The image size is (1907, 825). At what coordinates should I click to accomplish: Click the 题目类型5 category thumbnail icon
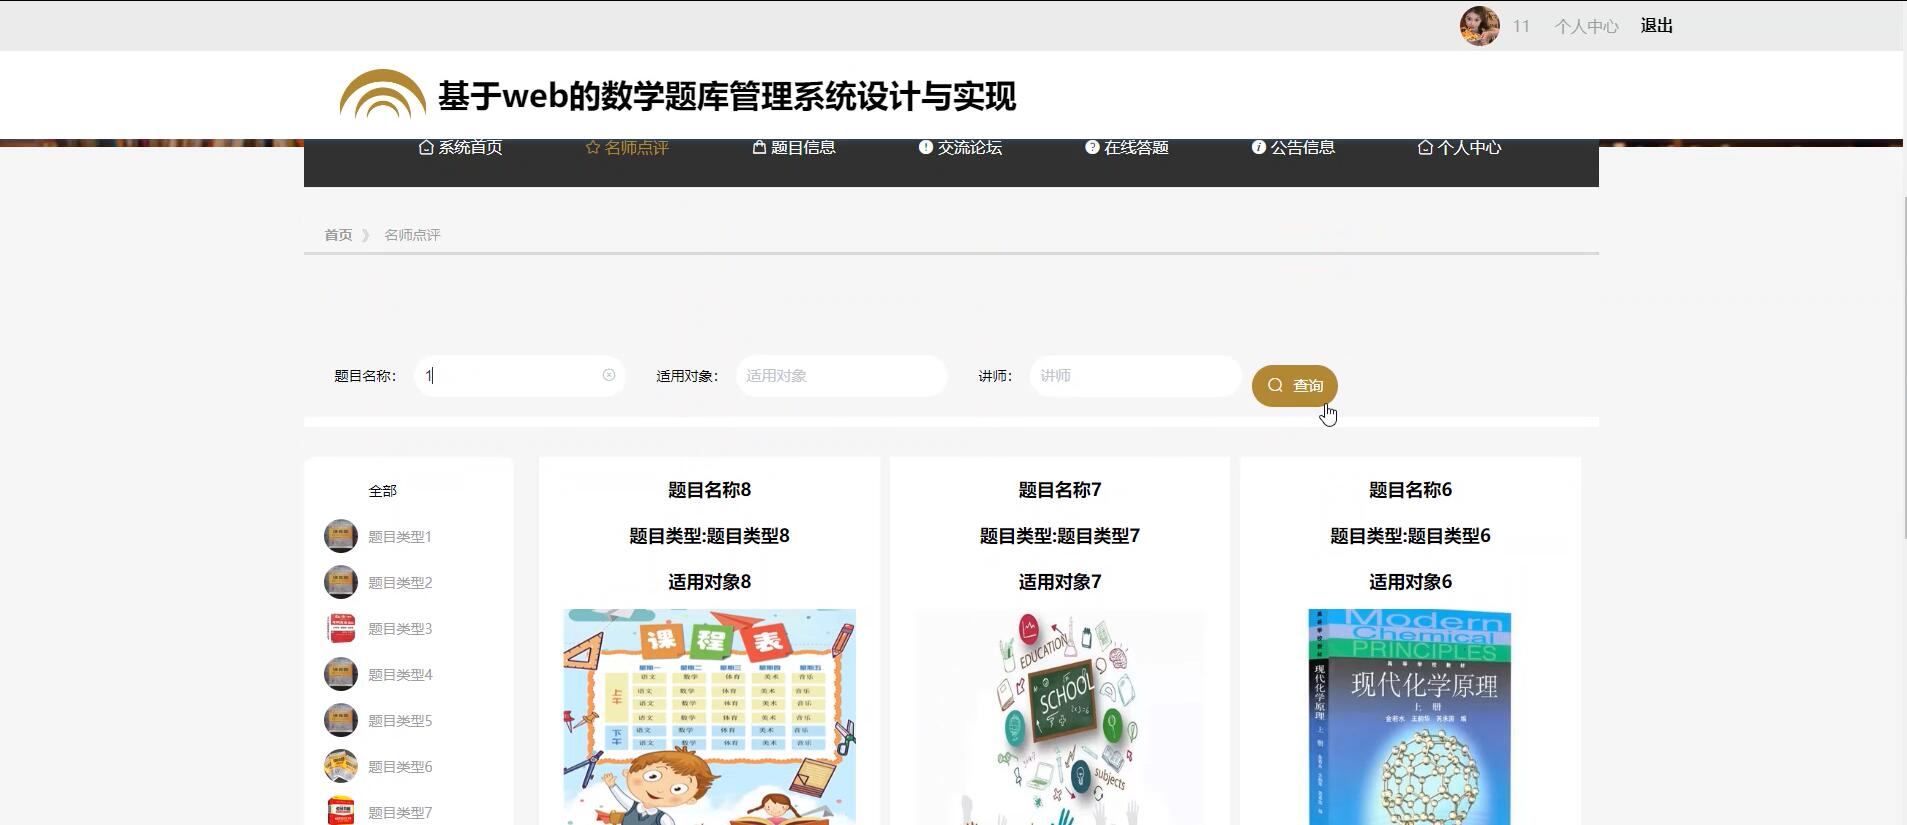click(x=341, y=720)
